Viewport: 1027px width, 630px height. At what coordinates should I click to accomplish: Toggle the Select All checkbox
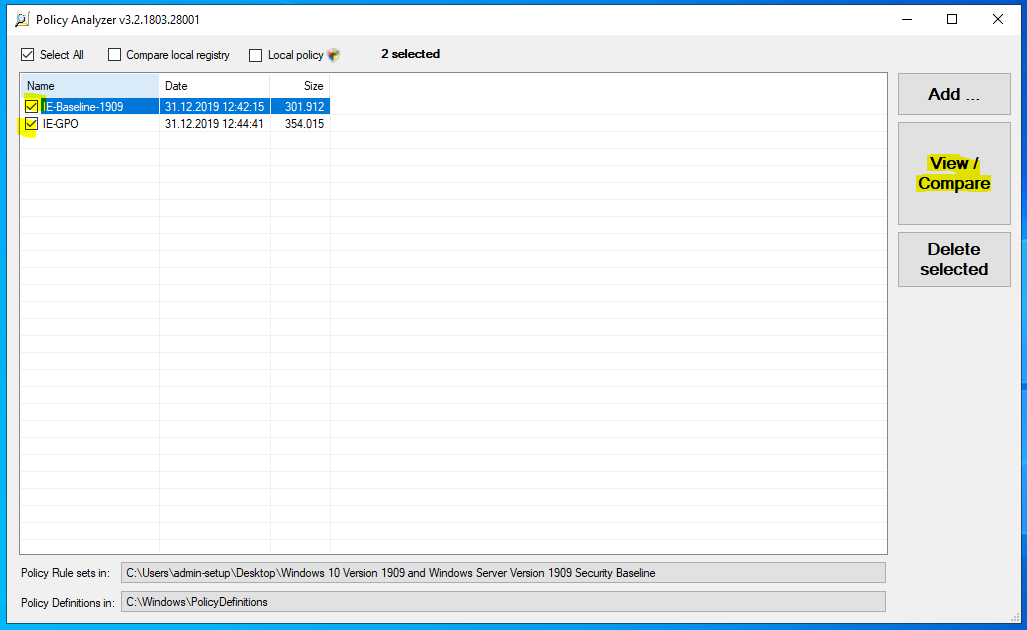pos(28,54)
